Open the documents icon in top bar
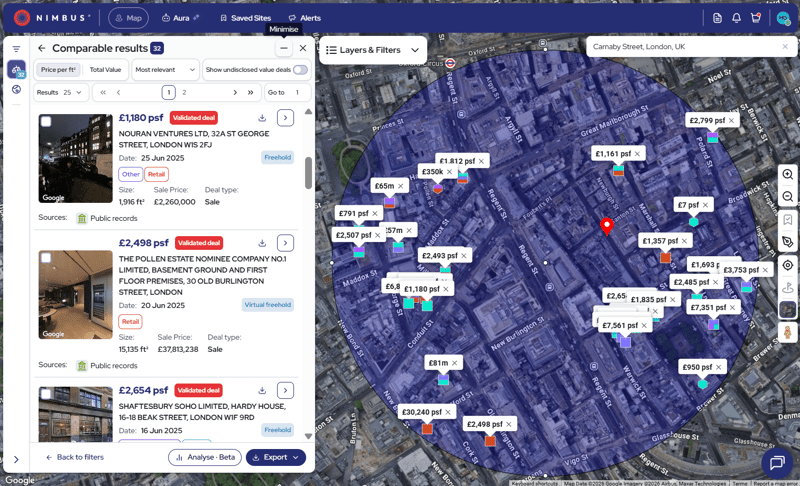The width and height of the screenshot is (800, 486). pos(717,18)
